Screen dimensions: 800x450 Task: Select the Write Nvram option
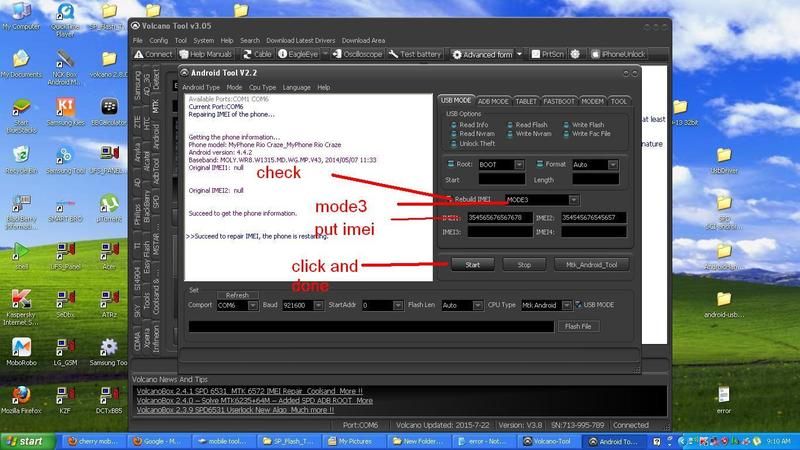529,134
